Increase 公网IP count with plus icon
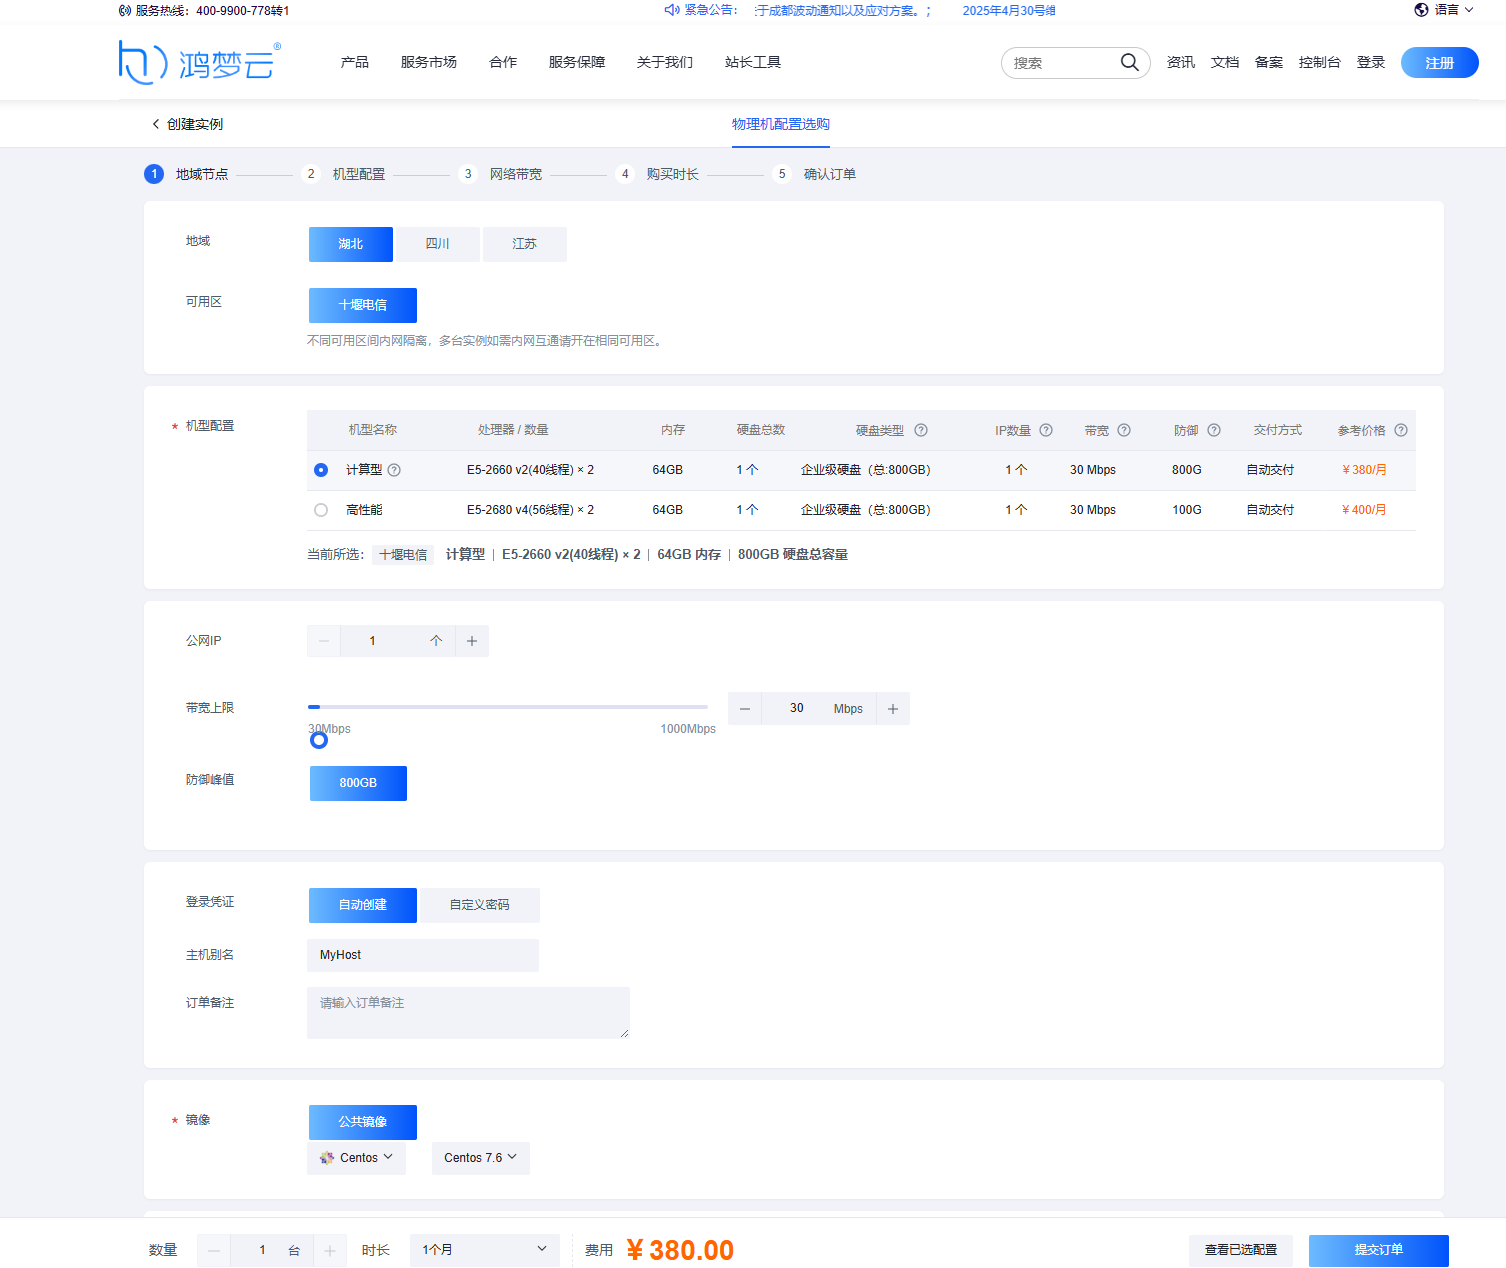 [x=472, y=641]
